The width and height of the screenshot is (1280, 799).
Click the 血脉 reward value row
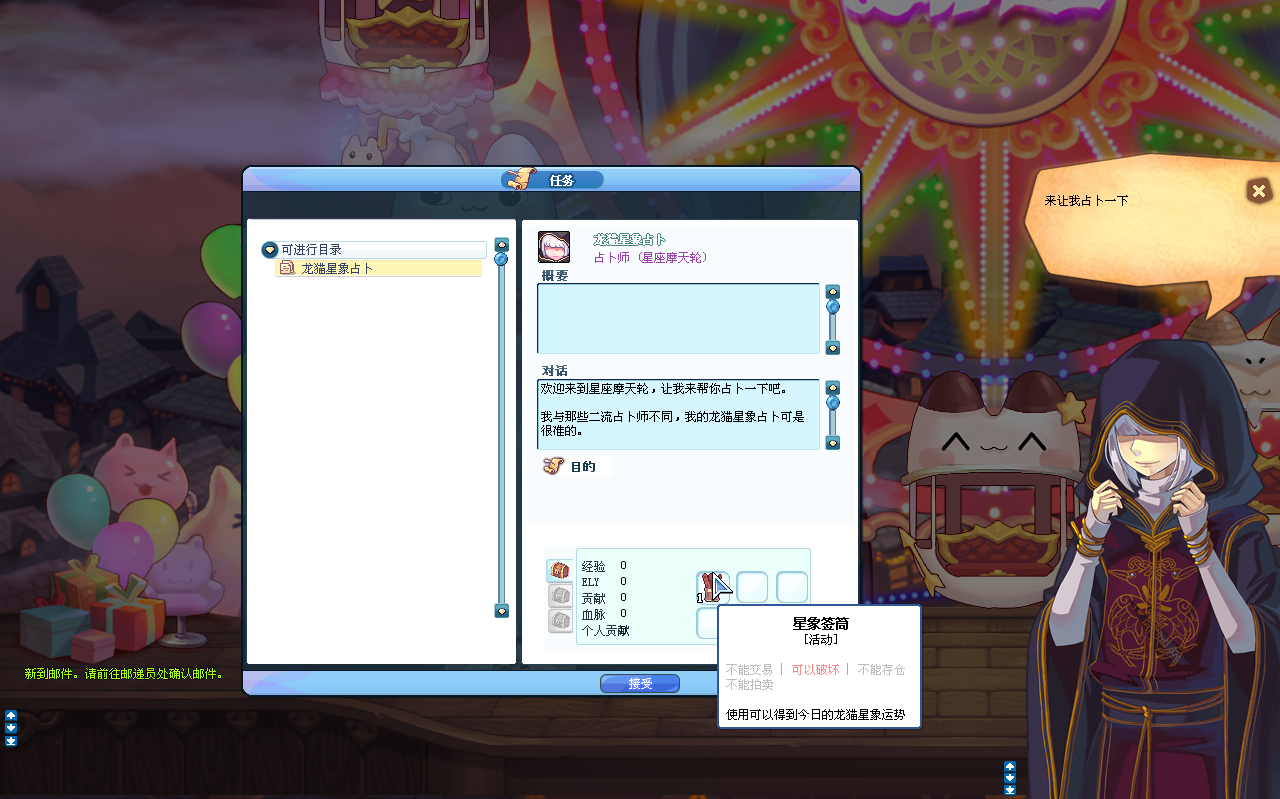[x=605, y=614]
